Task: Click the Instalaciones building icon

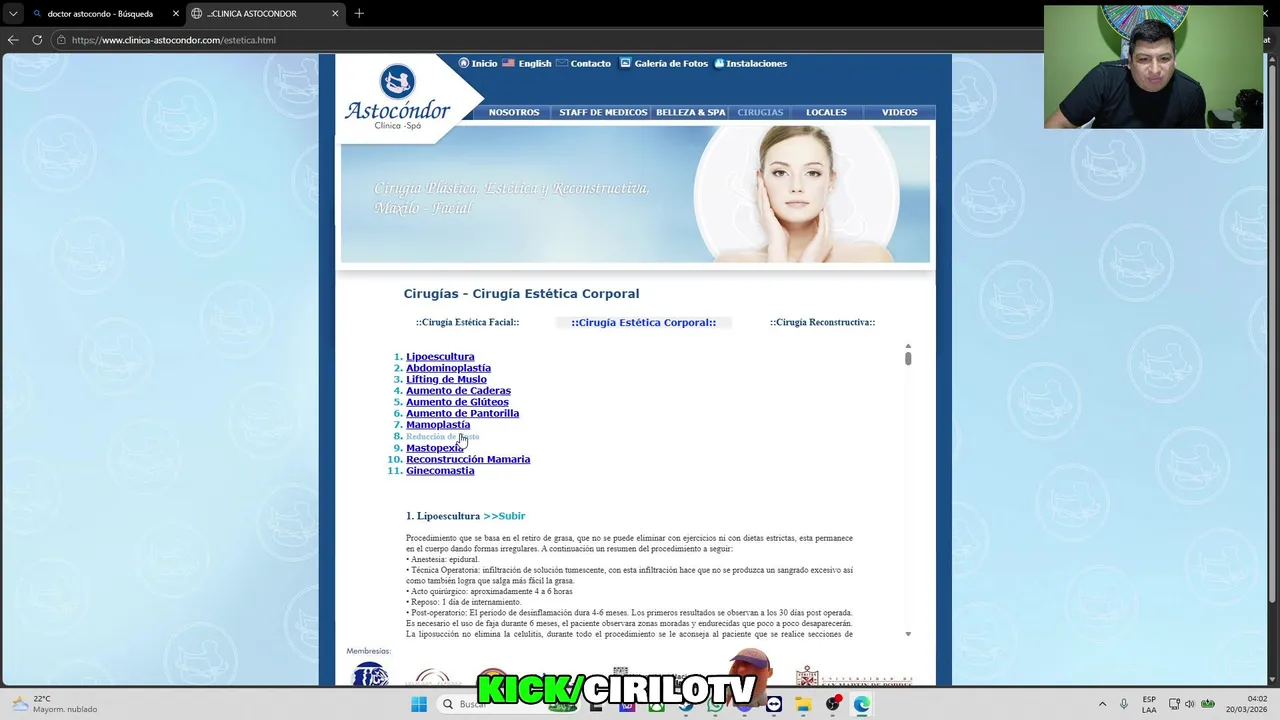Action: pyautogui.click(x=719, y=63)
